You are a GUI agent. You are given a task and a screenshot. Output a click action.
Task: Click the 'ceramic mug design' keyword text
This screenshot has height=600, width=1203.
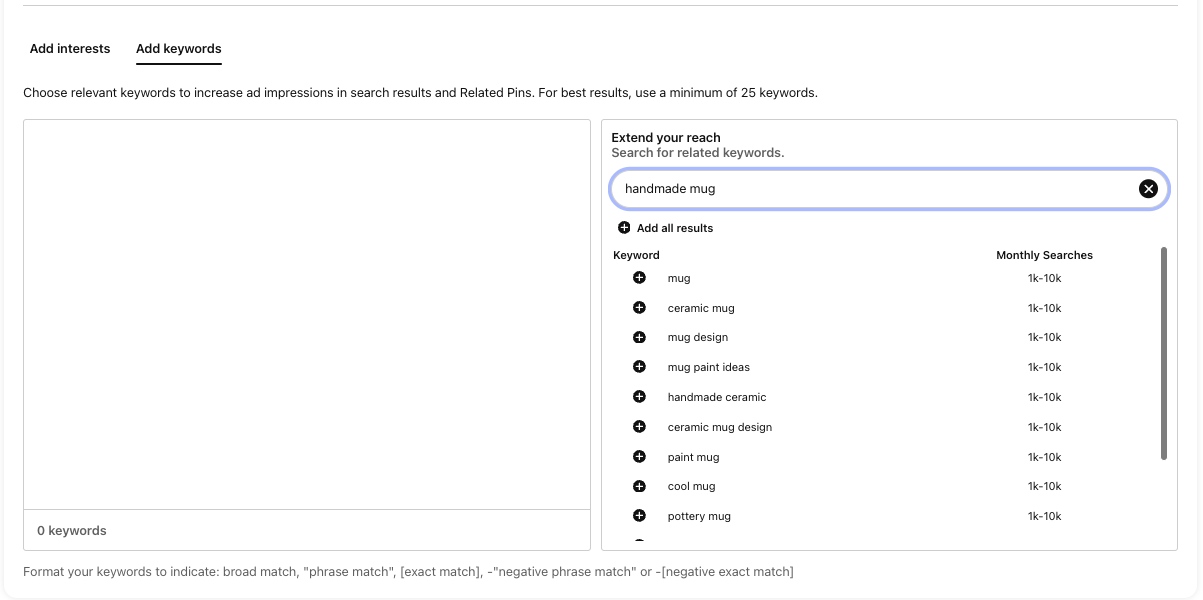(x=720, y=427)
